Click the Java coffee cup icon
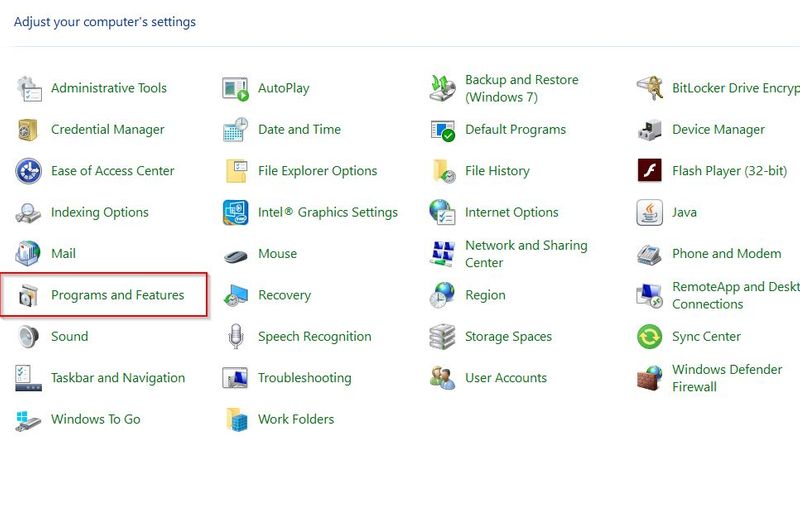 [650, 212]
